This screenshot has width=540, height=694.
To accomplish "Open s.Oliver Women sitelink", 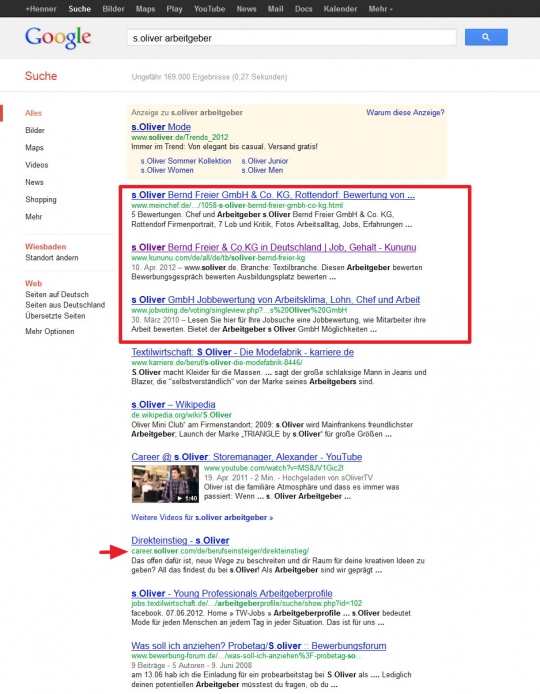I will 167,170.
